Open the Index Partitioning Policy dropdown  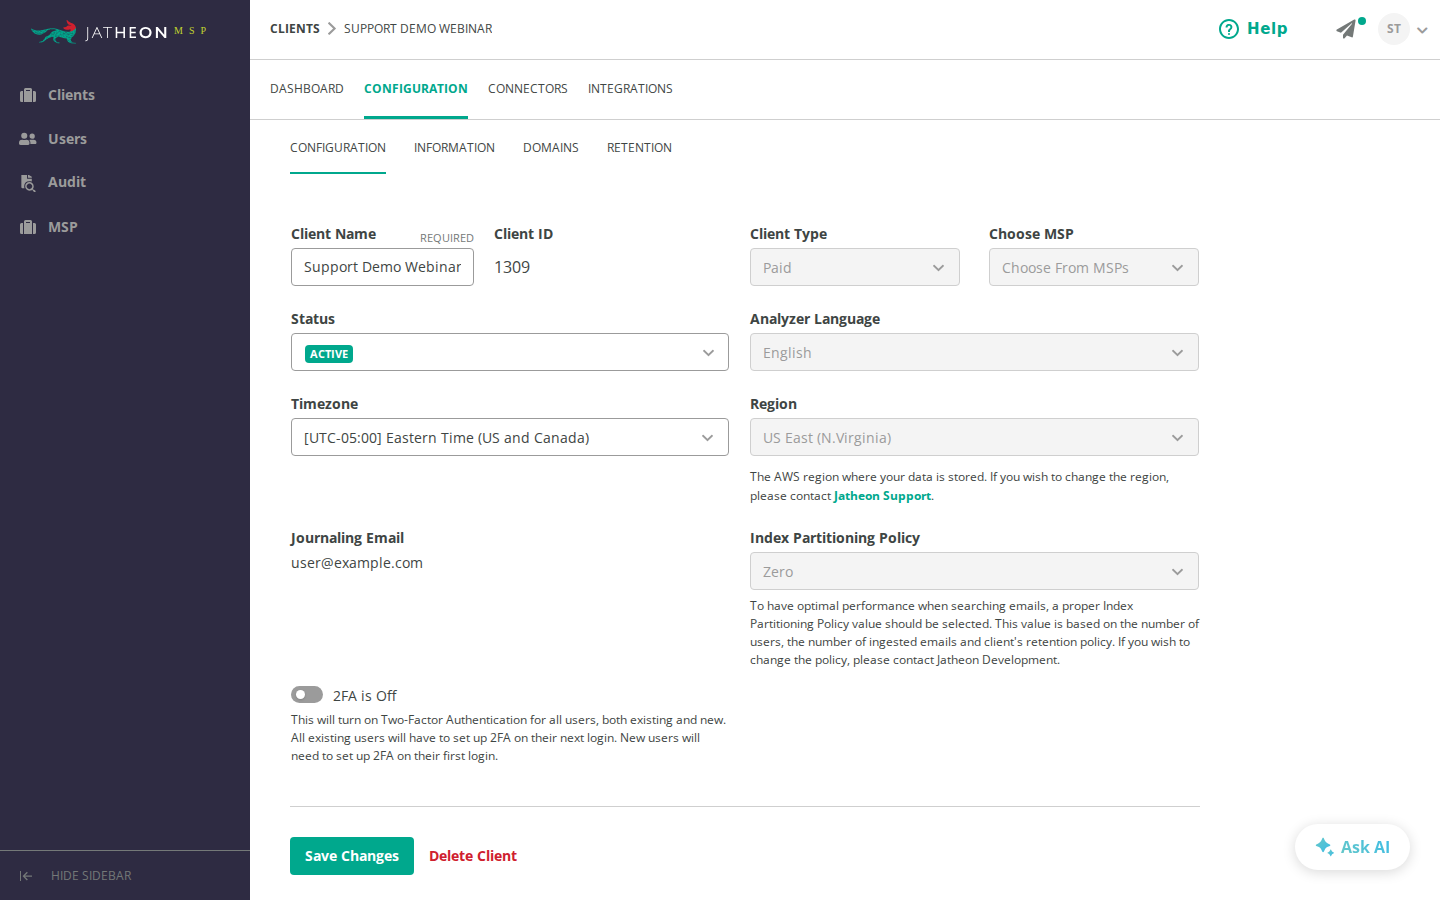coord(974,571)
